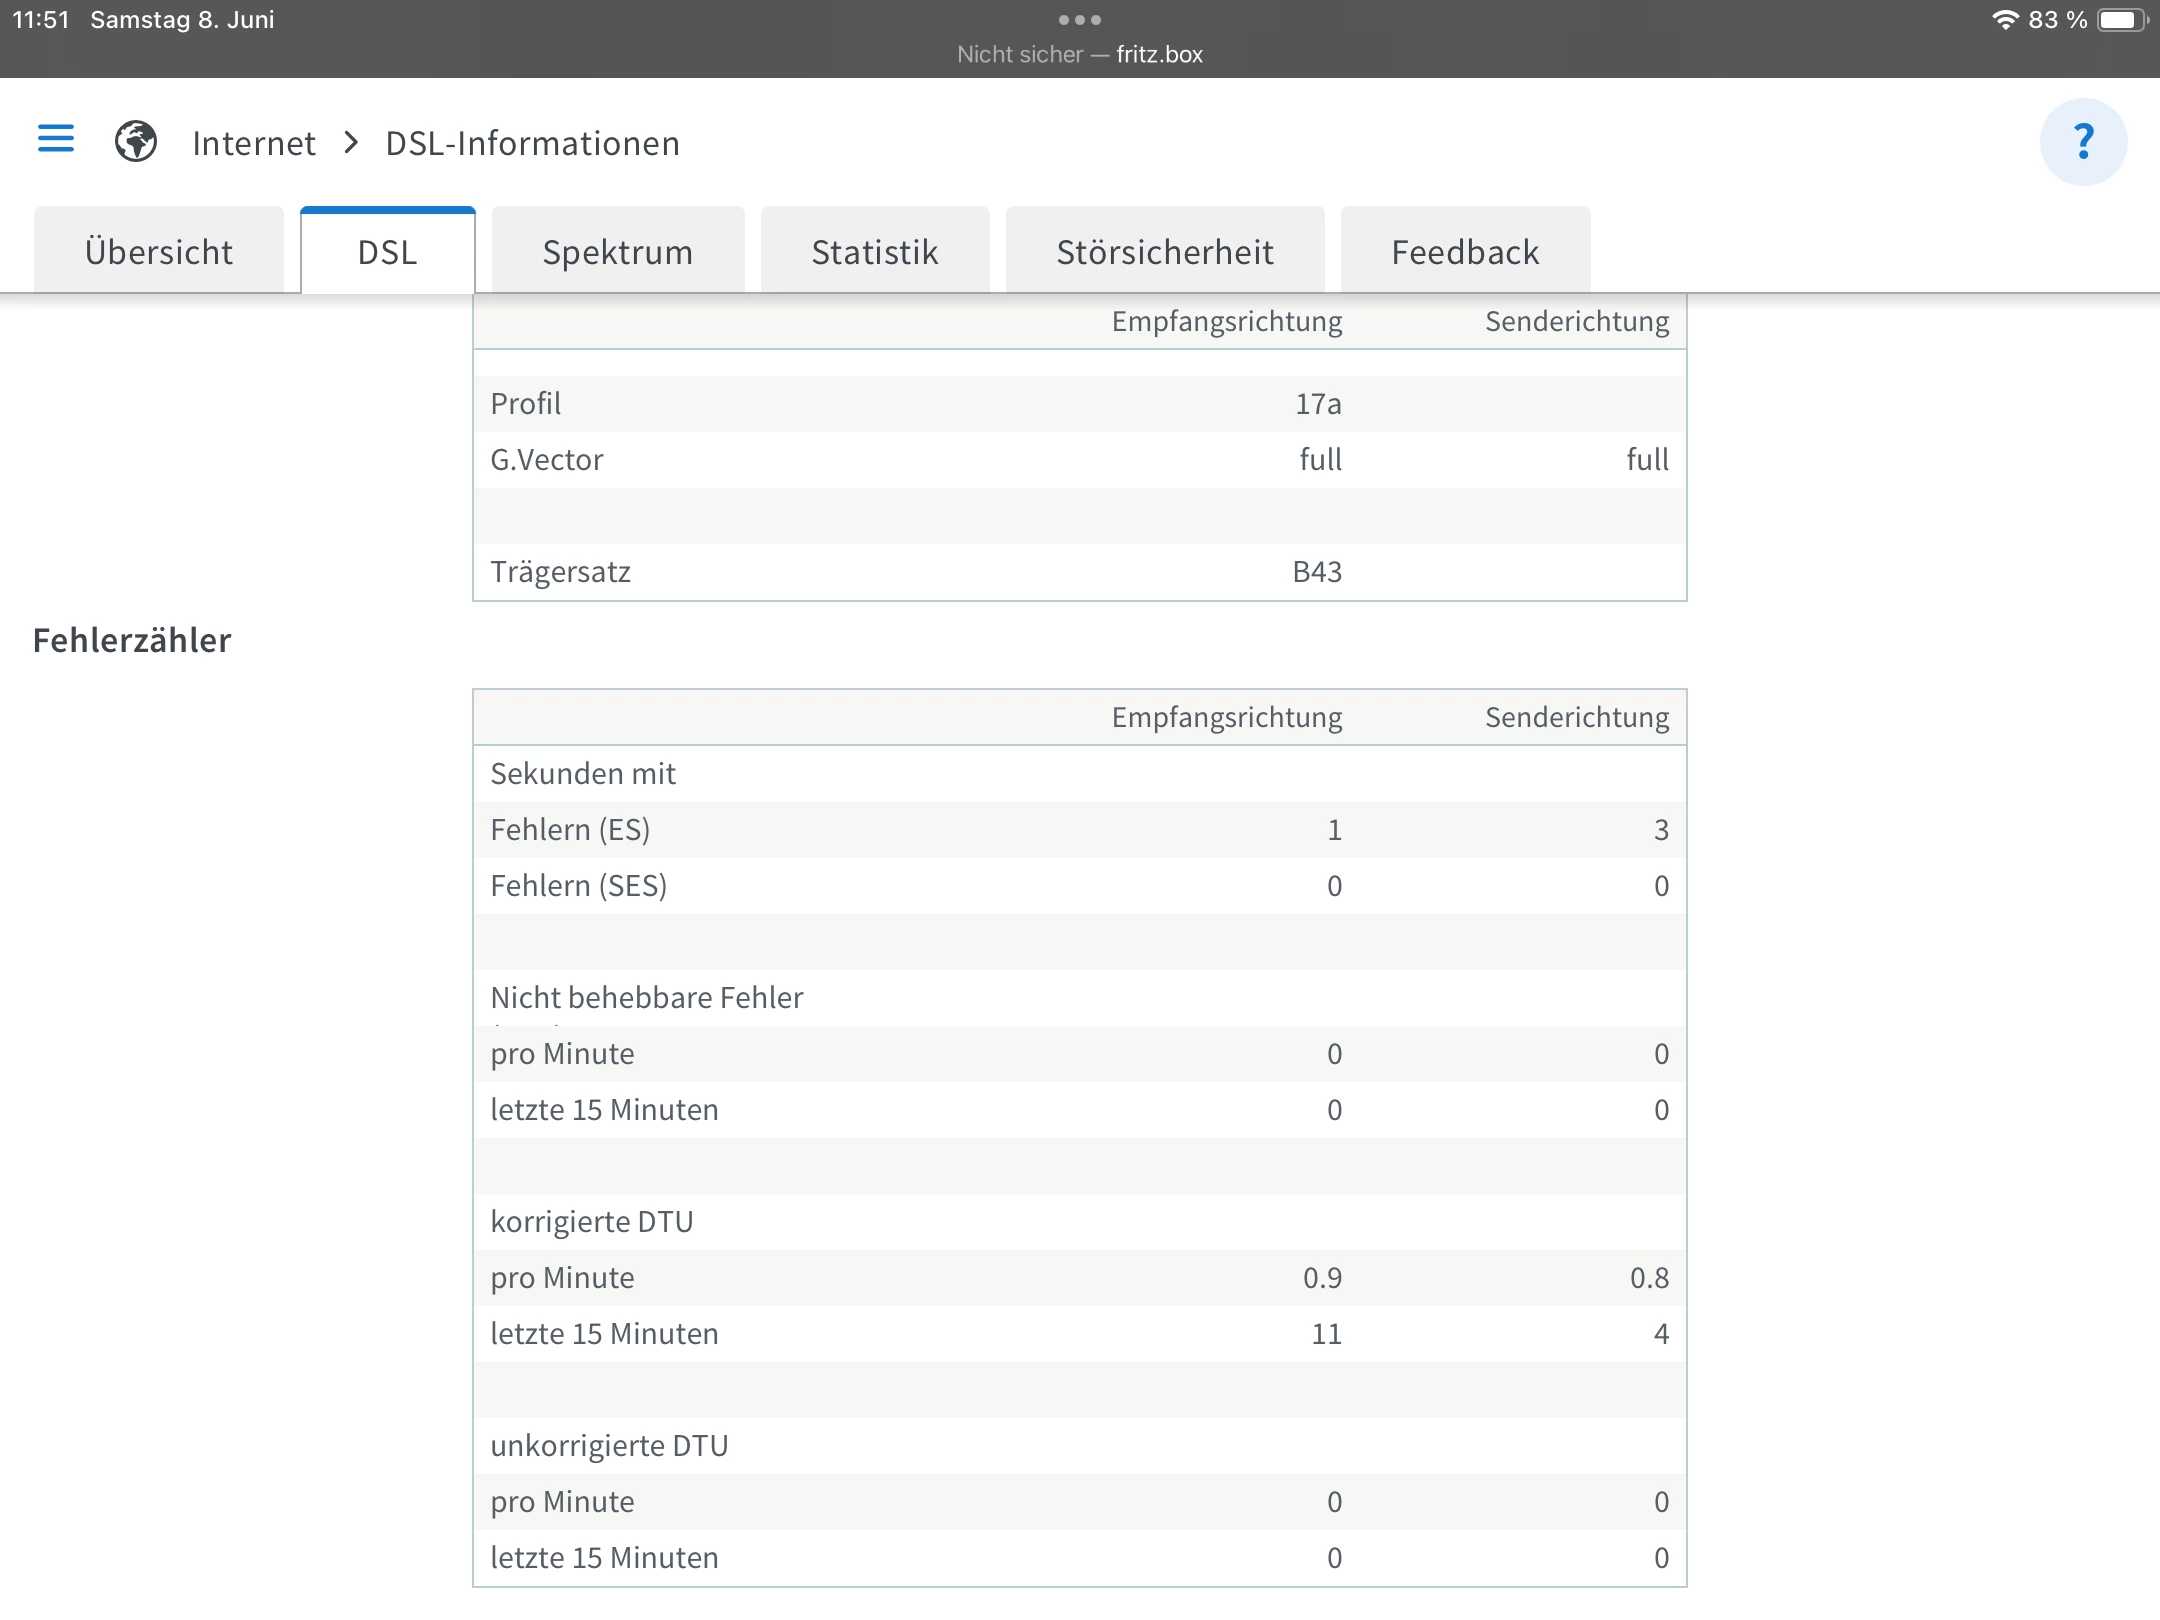Tap the Wi-Fi status icon
Image resolution: width=2160 pixels, height=1620 pixels.
[x=2005, y=20]
